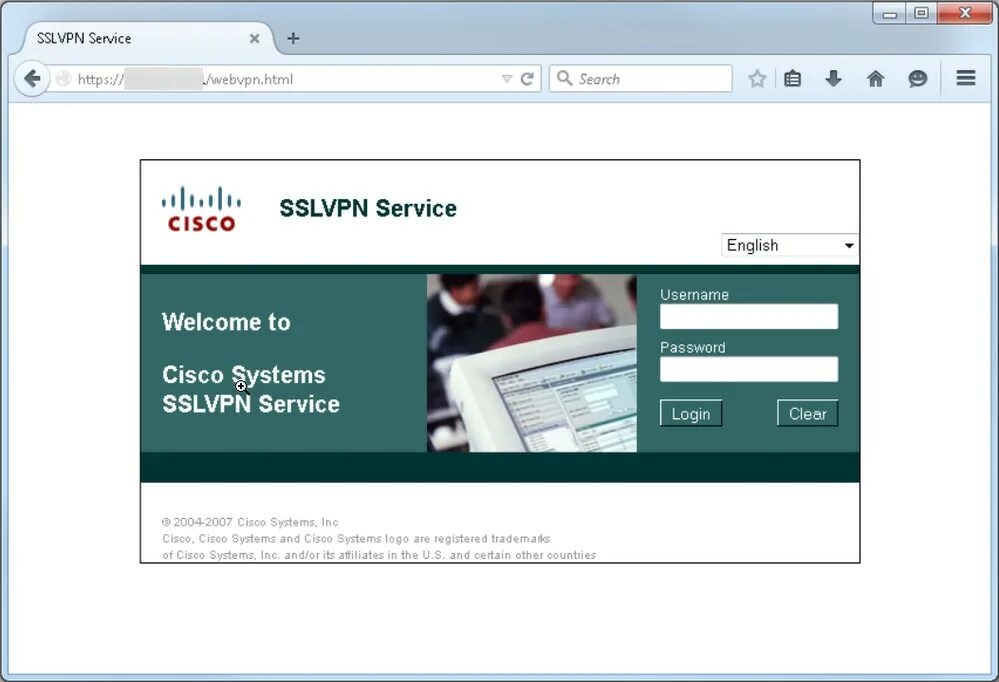Click the Cisco logo
Image resolution: width=999 pixels, height=682 pixels.
(x=201, y=209)
